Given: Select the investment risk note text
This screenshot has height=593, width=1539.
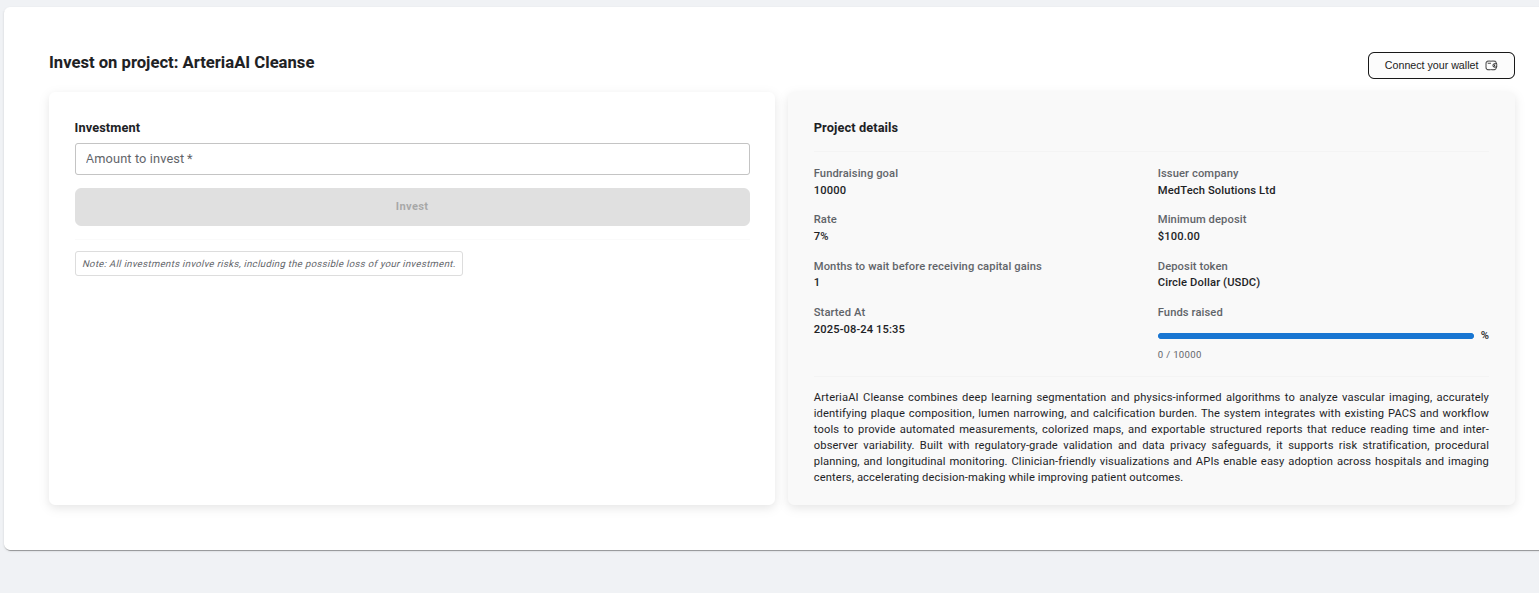Looking at the screenshot, I should 269,264.
